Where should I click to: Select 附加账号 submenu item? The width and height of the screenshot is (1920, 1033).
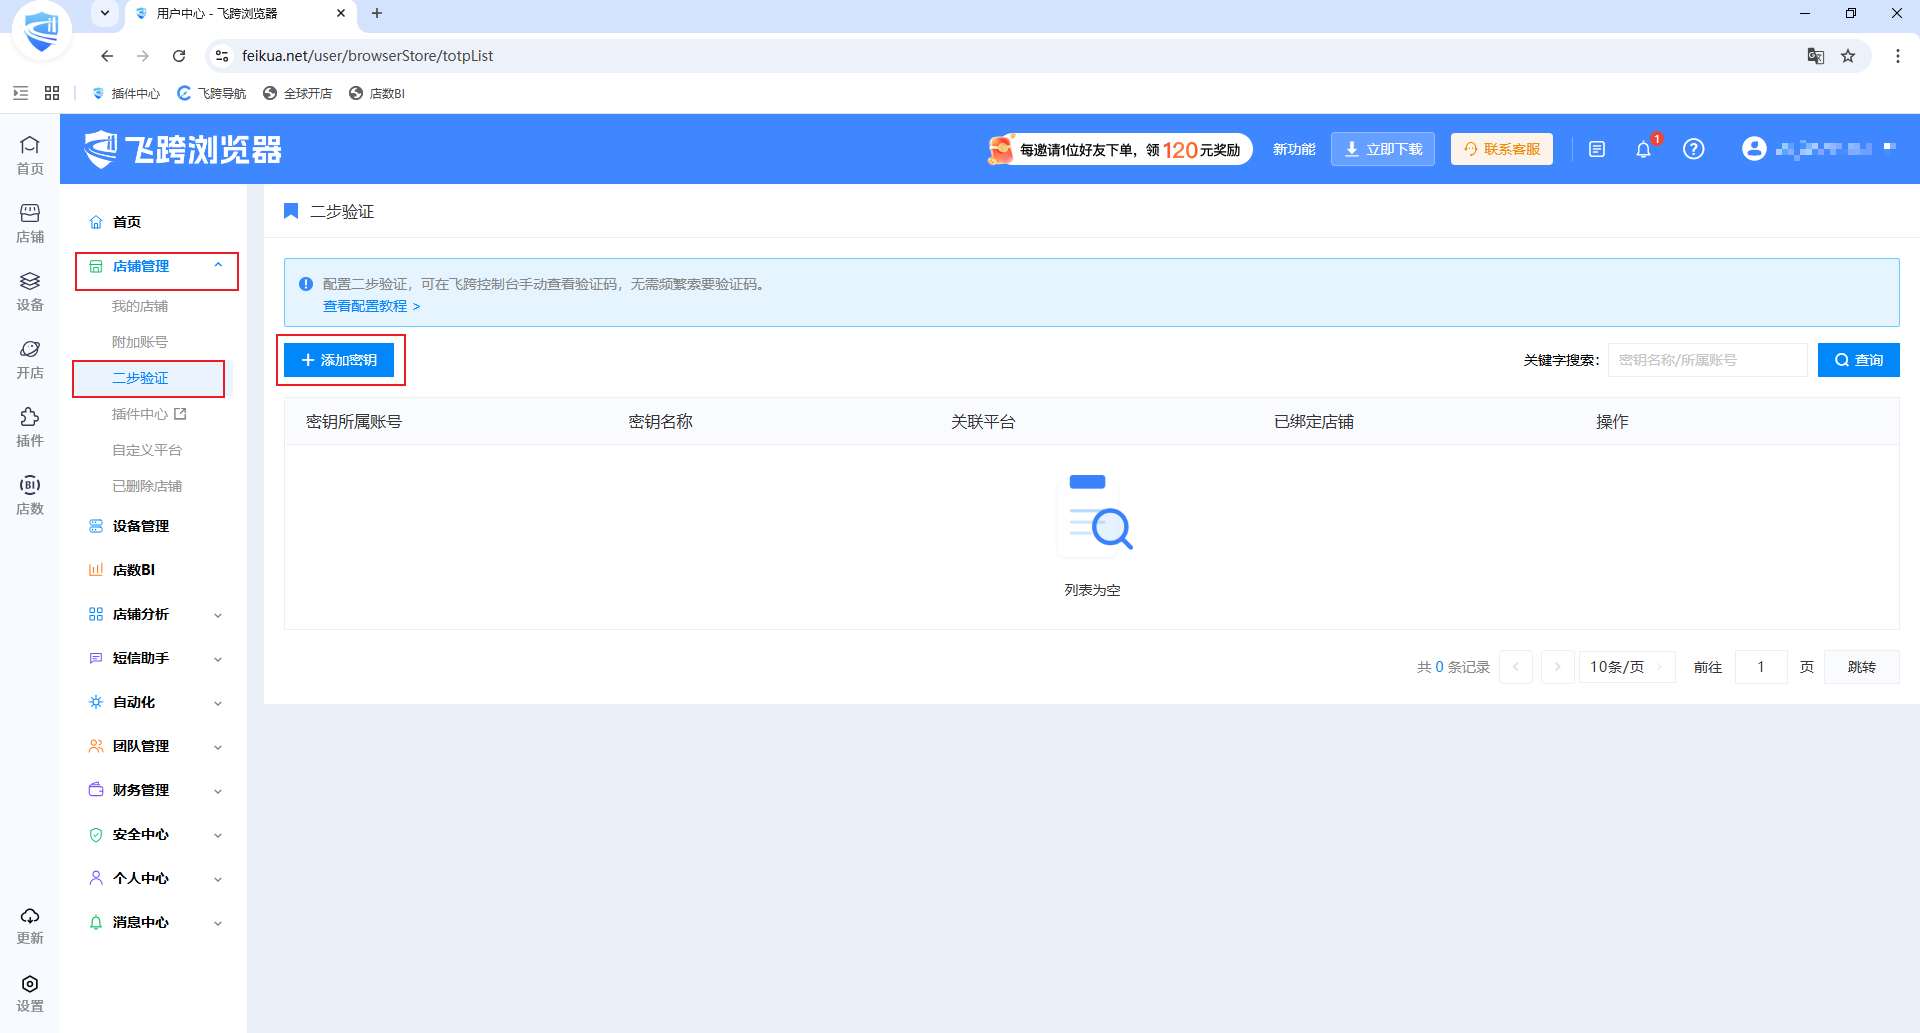point(140,342)
